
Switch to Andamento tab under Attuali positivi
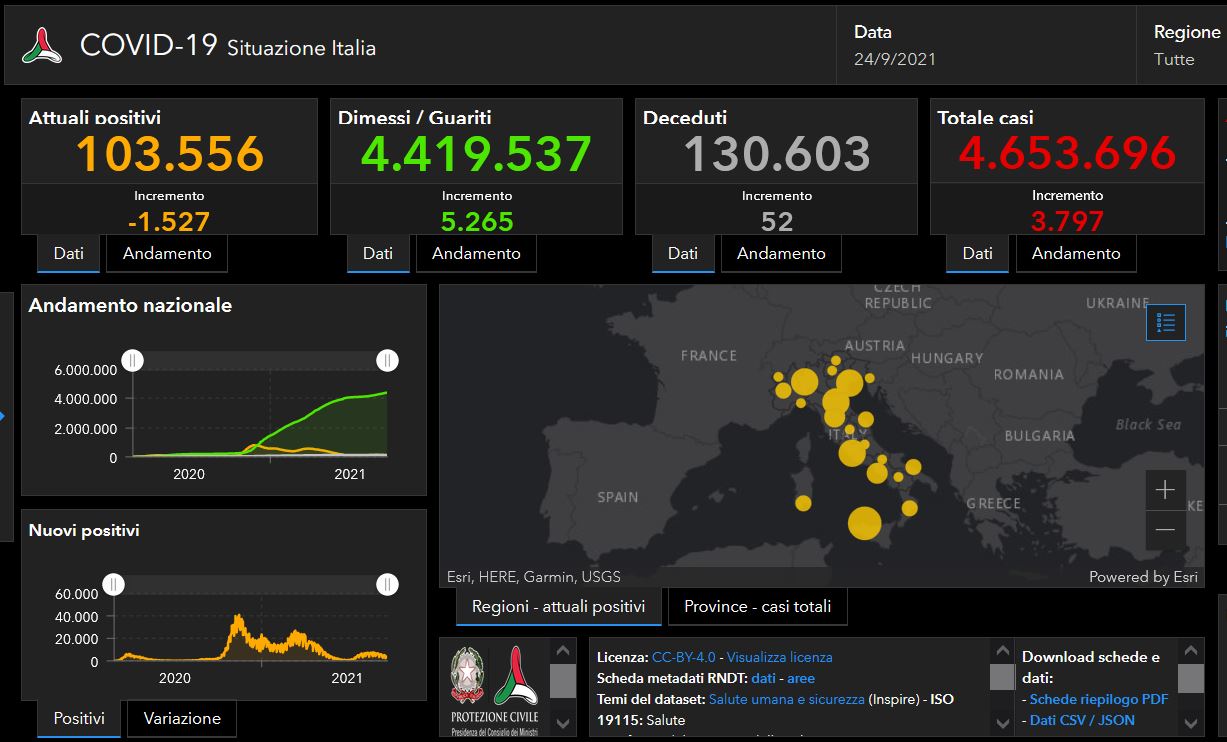coord(167,254)
